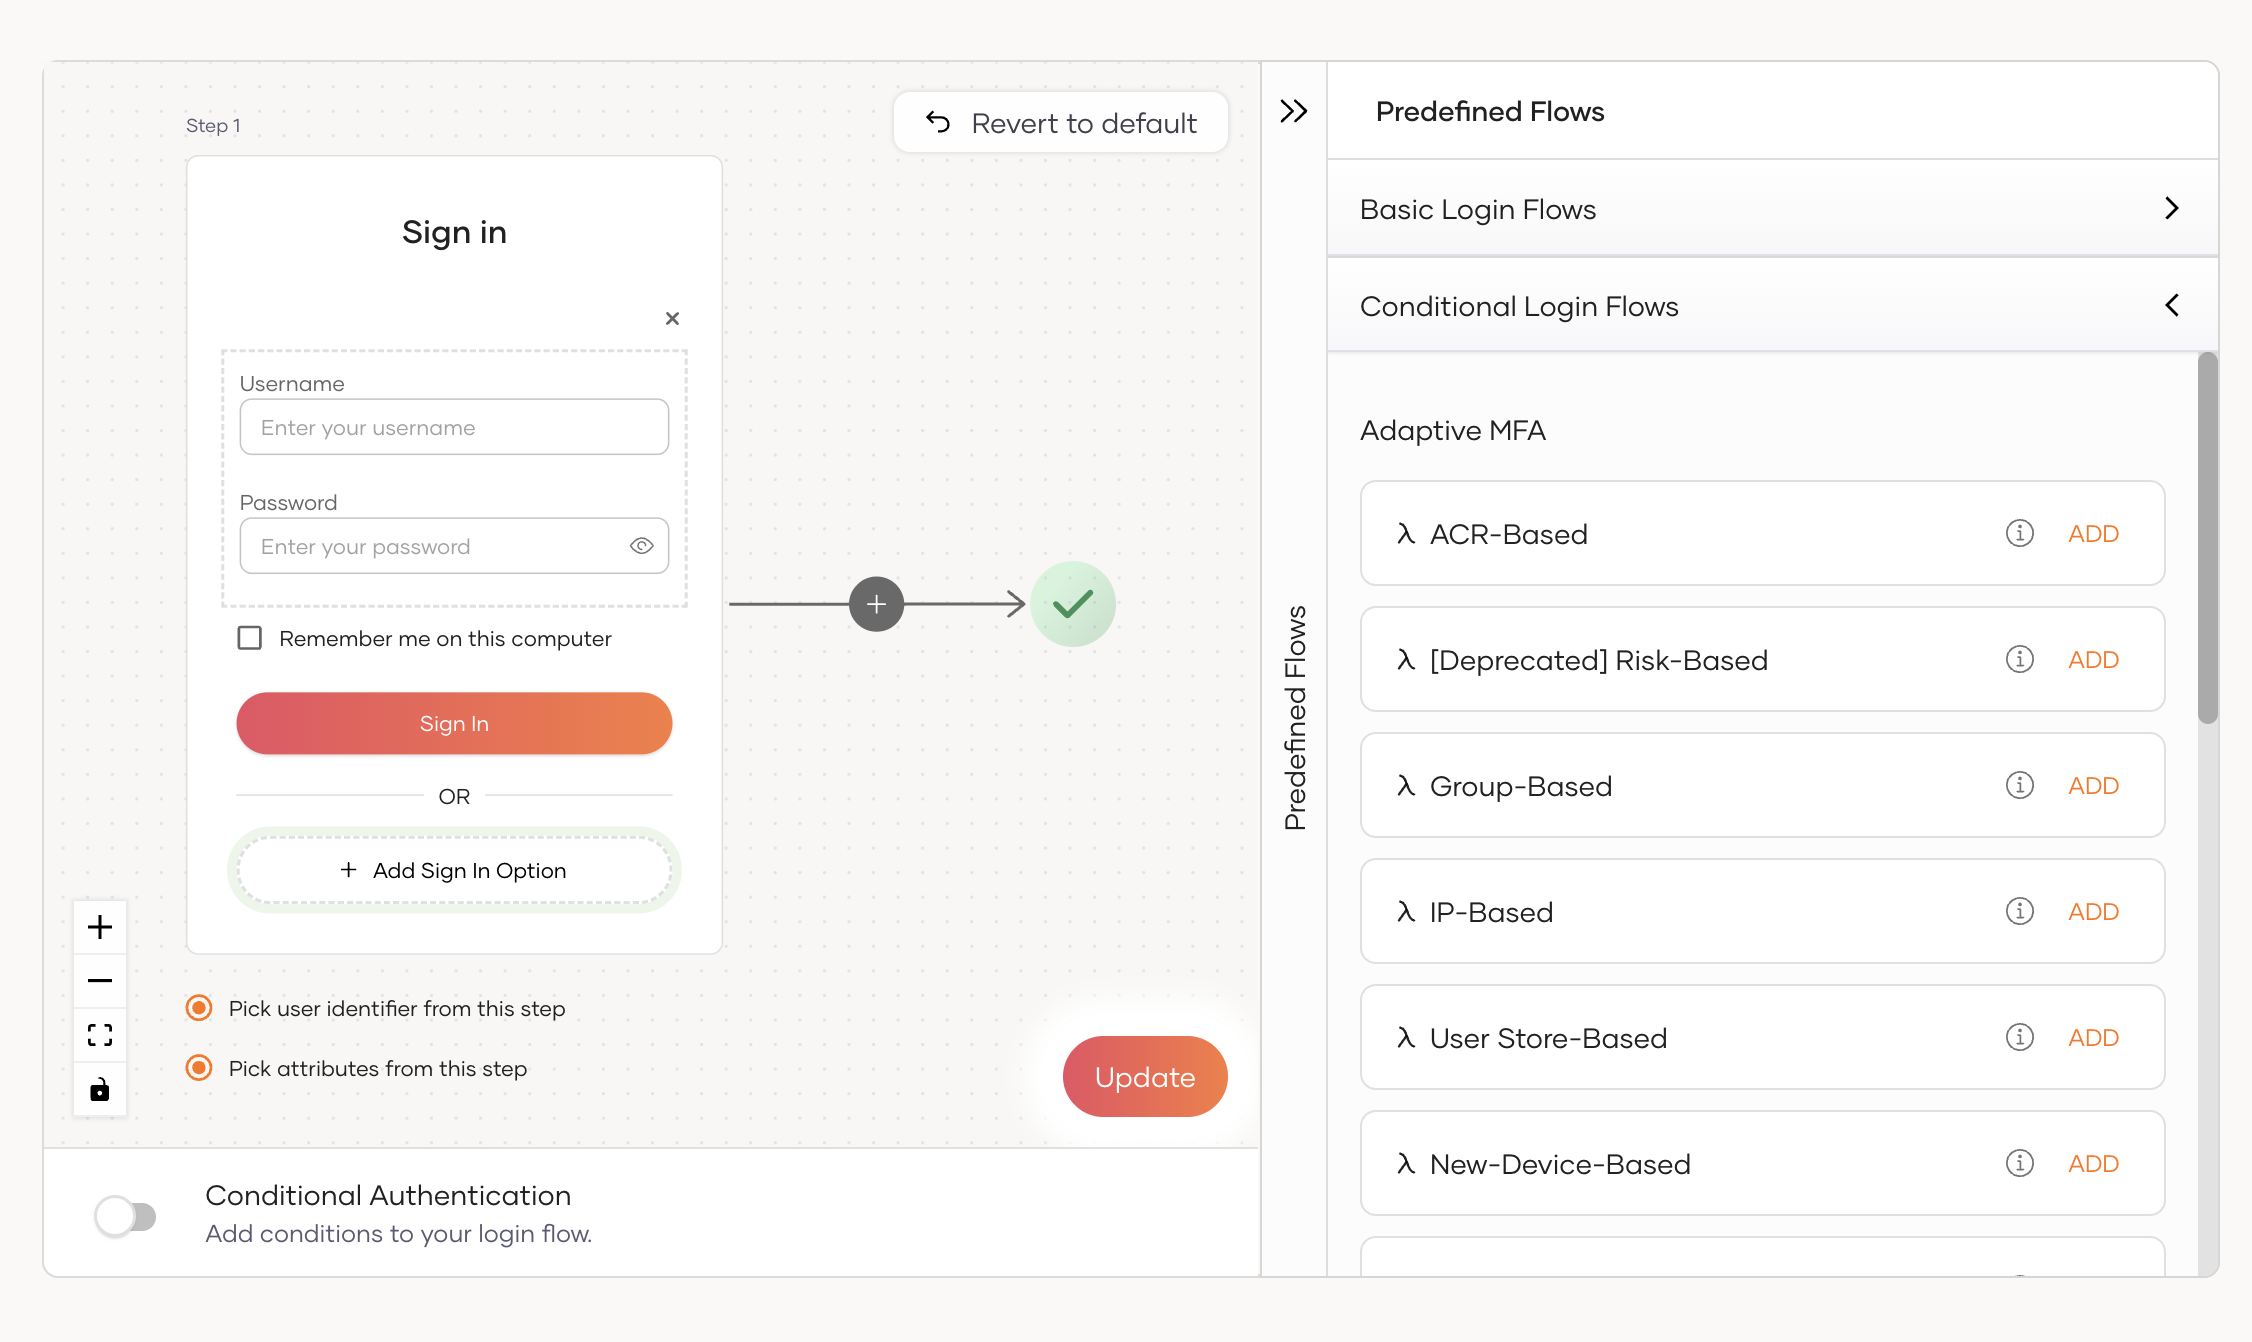Click the Adaptive MFA heading
The image size is (2252, 1342).
click(1452, 430)
